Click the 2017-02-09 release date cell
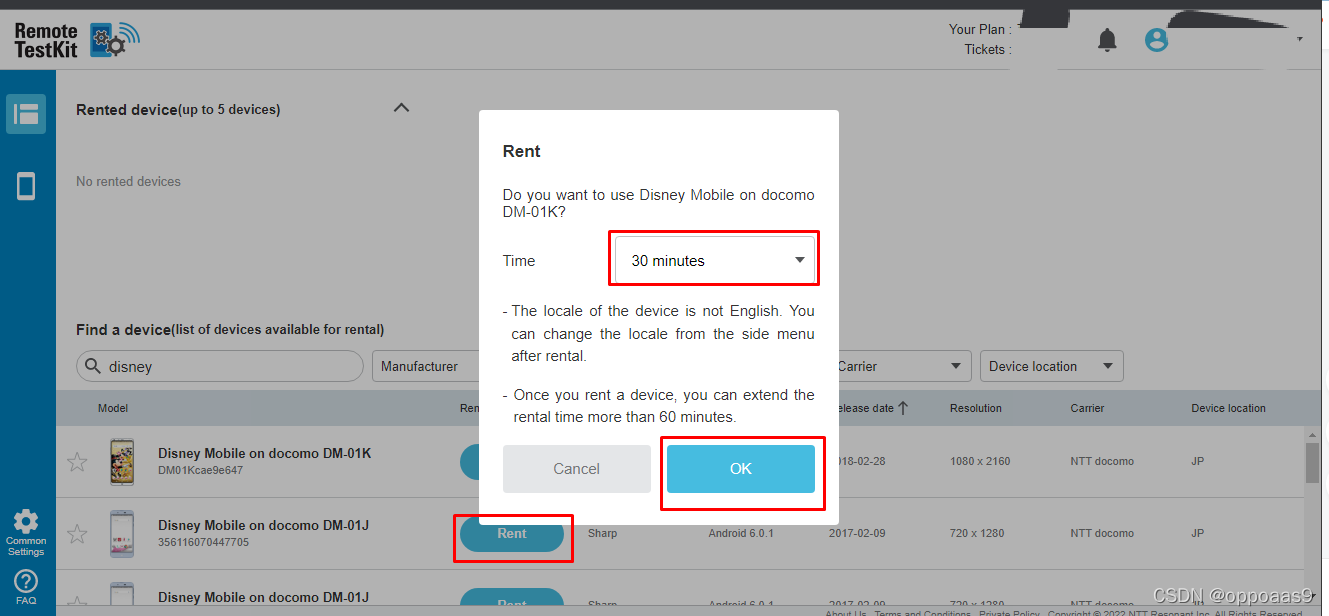The height and width of the screenshot is (616, 1329). pyautogui.click(x=857, y=534)
